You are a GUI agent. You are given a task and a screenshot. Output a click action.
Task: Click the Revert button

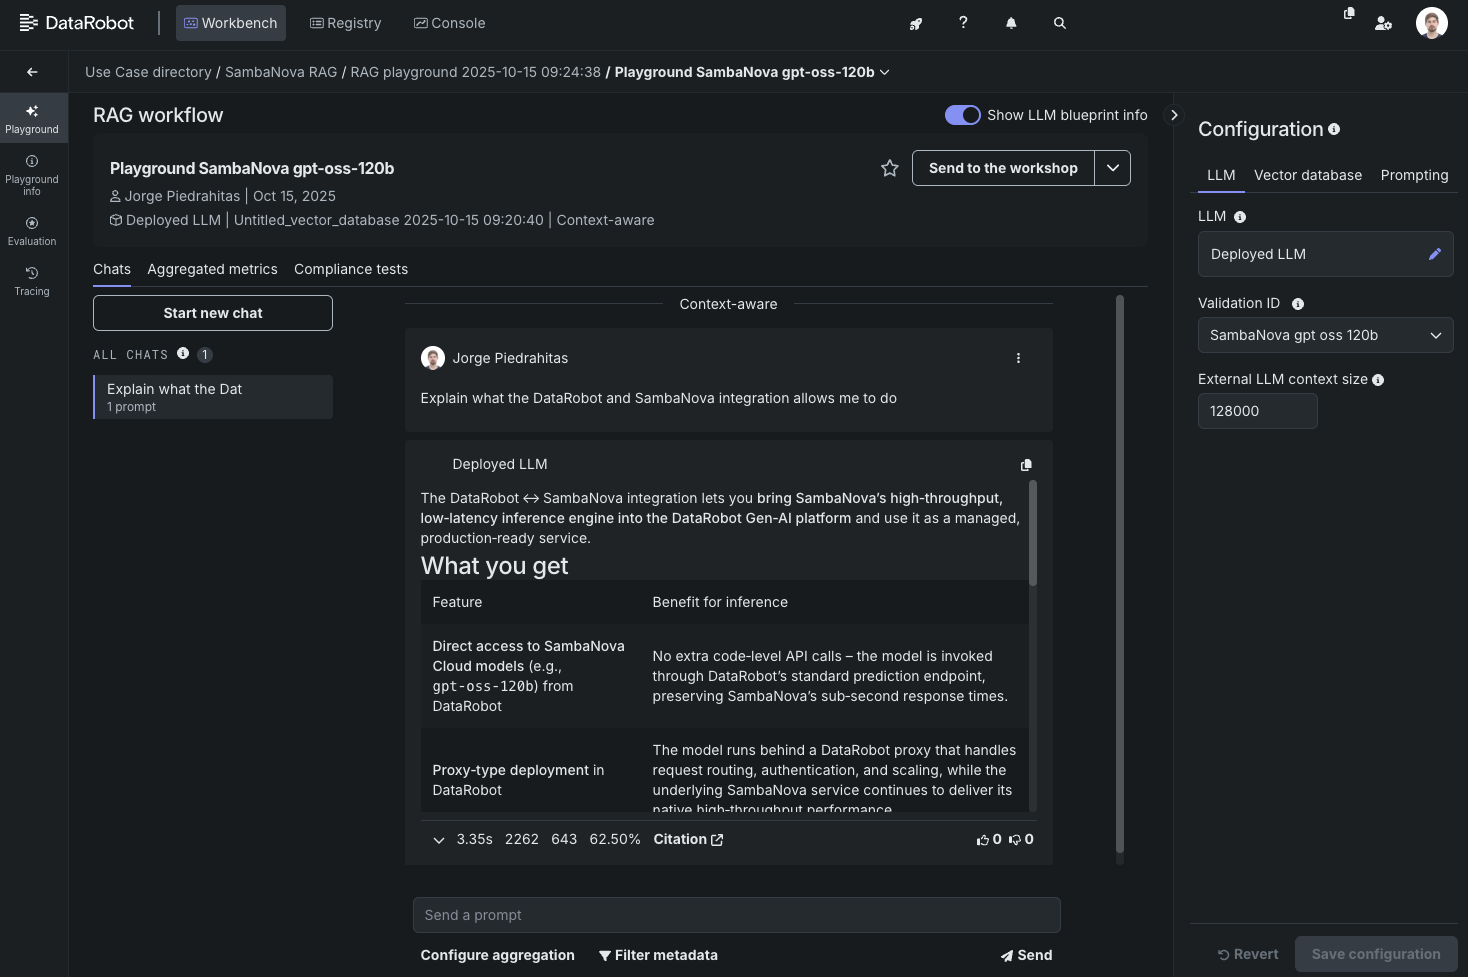tap(1248, 954)
